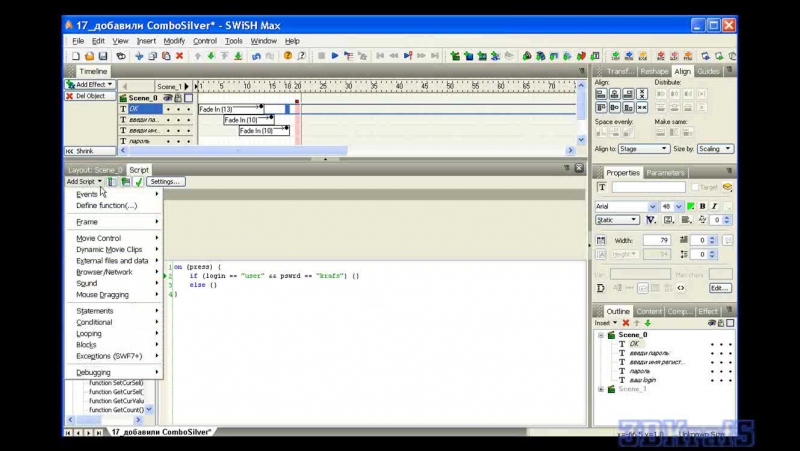The width and height of the screenshot is (800, 451).
Task: Click the red Delete X toolbar icon
Action: [180, 56]
